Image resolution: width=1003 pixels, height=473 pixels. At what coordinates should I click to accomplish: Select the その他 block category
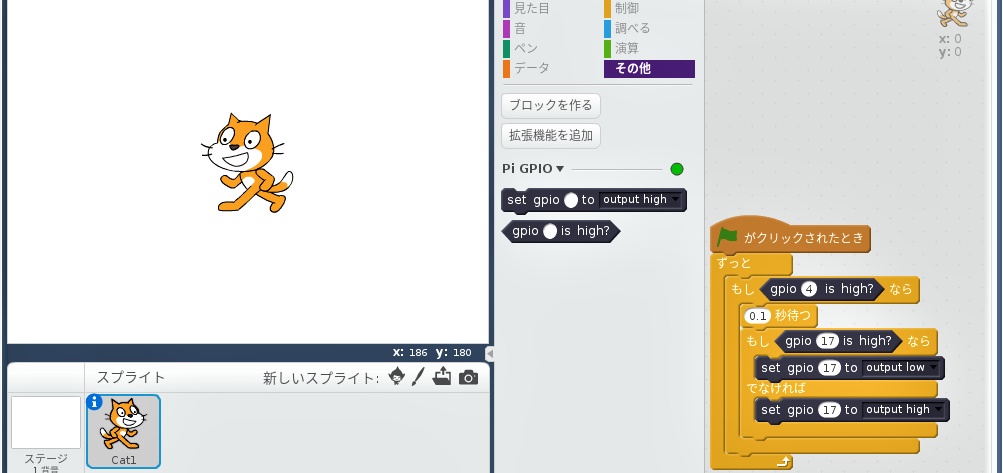(649, 68)
